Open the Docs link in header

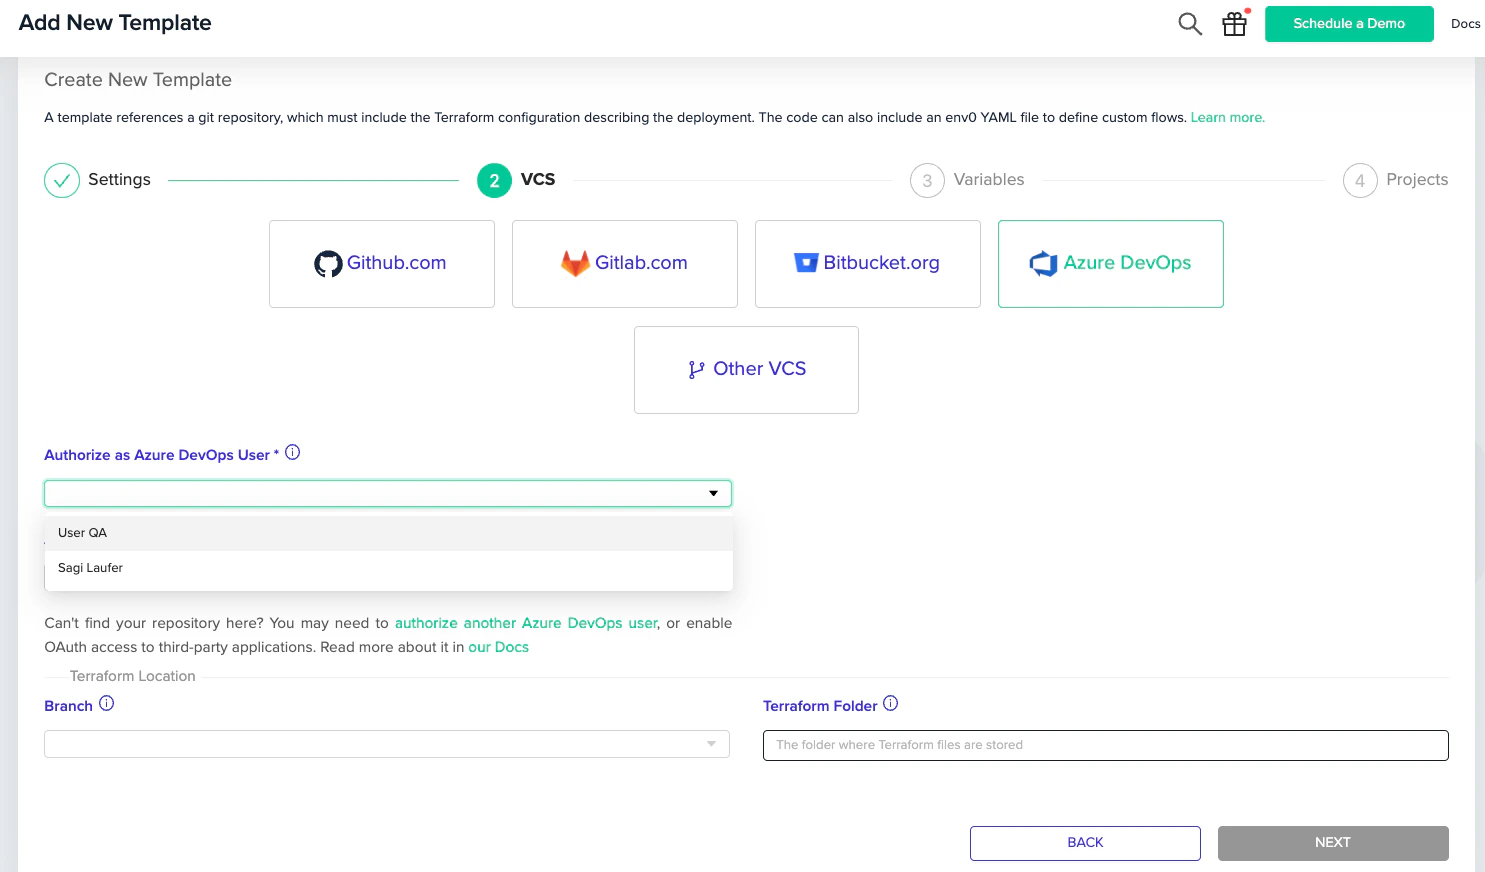click(x=1465, y=24)
